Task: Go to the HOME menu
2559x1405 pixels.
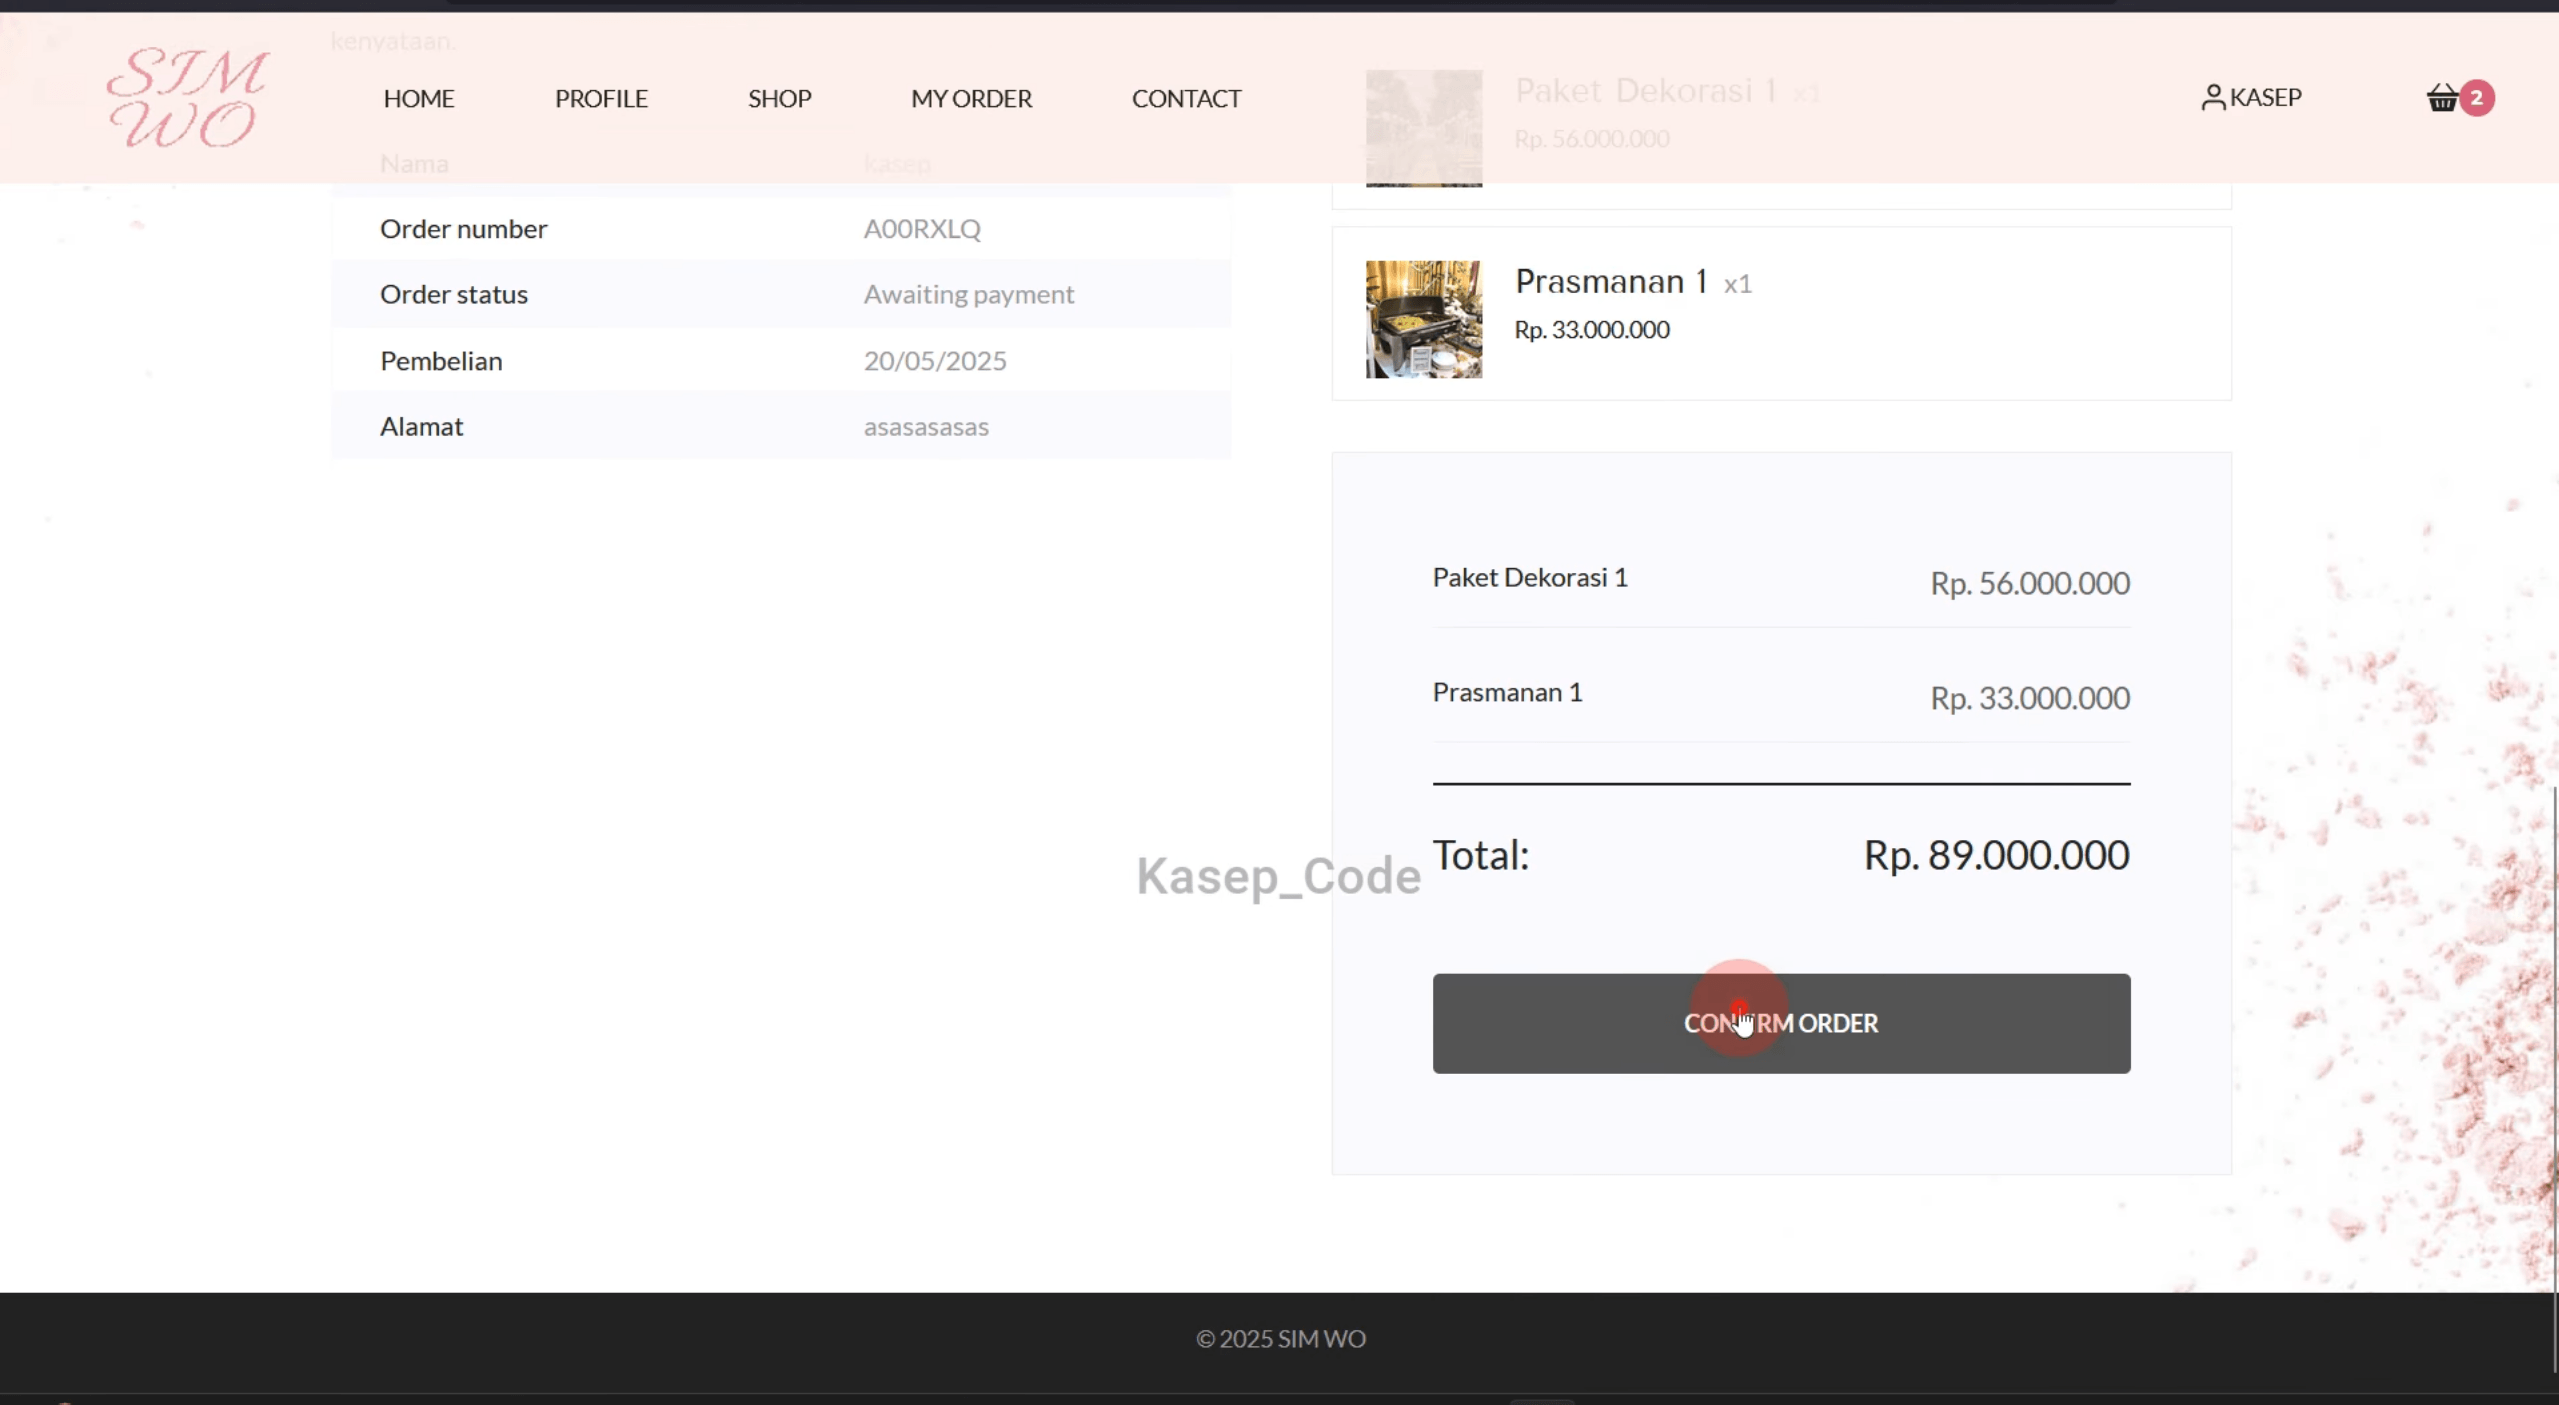Action: pos(419,98)
